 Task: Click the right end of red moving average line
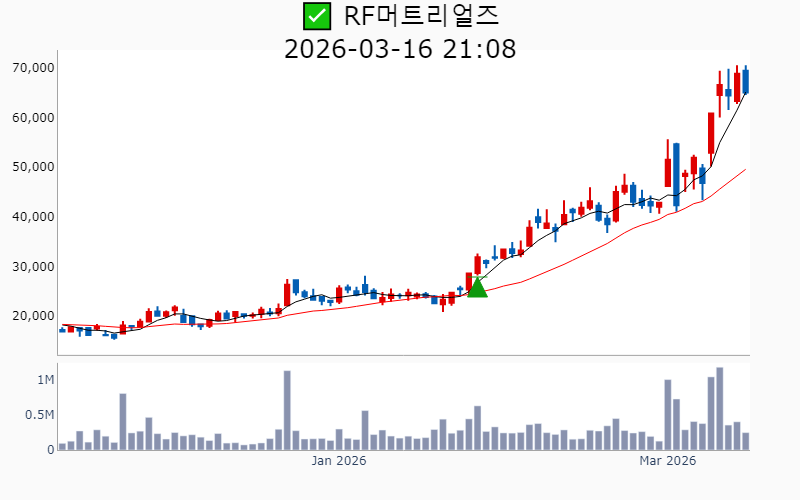click(745, 170)
